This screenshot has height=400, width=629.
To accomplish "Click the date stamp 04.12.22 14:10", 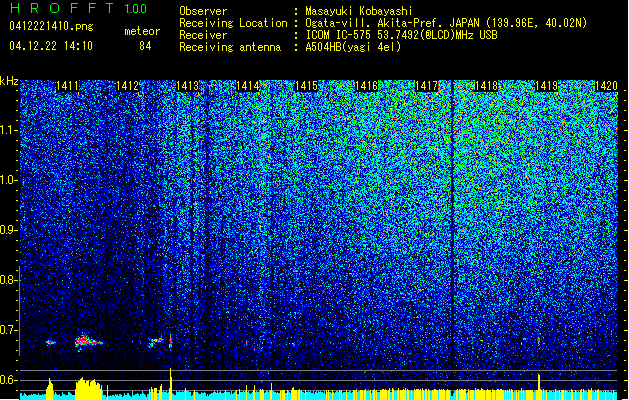I will pos(51,46).
